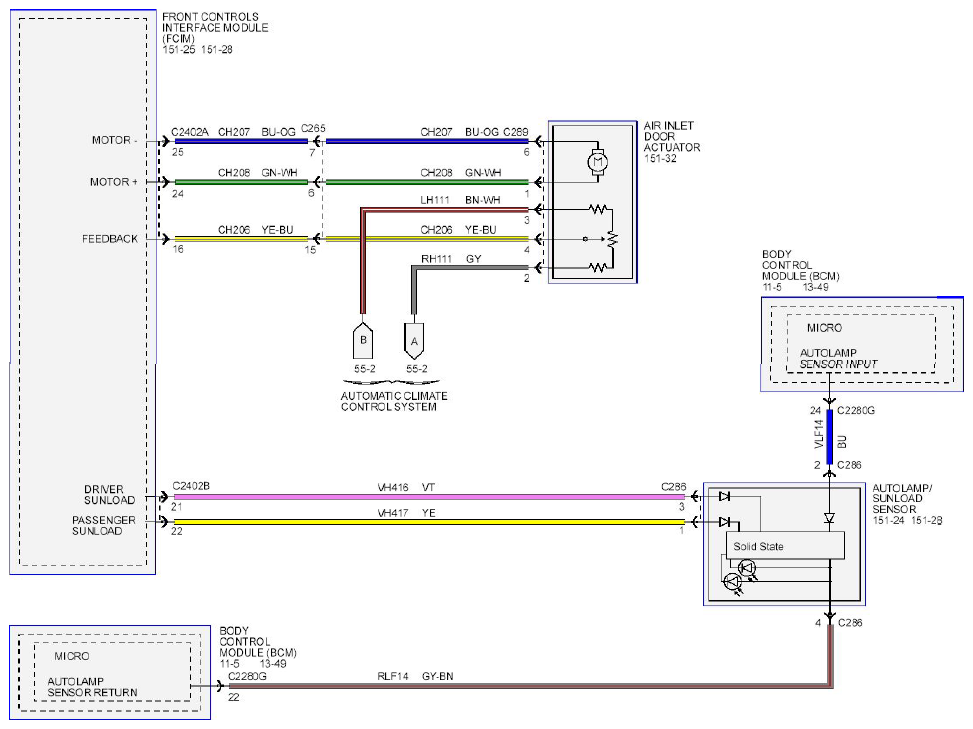Image resolution: width=973 pixels, height=729 pixels.
Task: Select connector label C265
Action: 313,128
